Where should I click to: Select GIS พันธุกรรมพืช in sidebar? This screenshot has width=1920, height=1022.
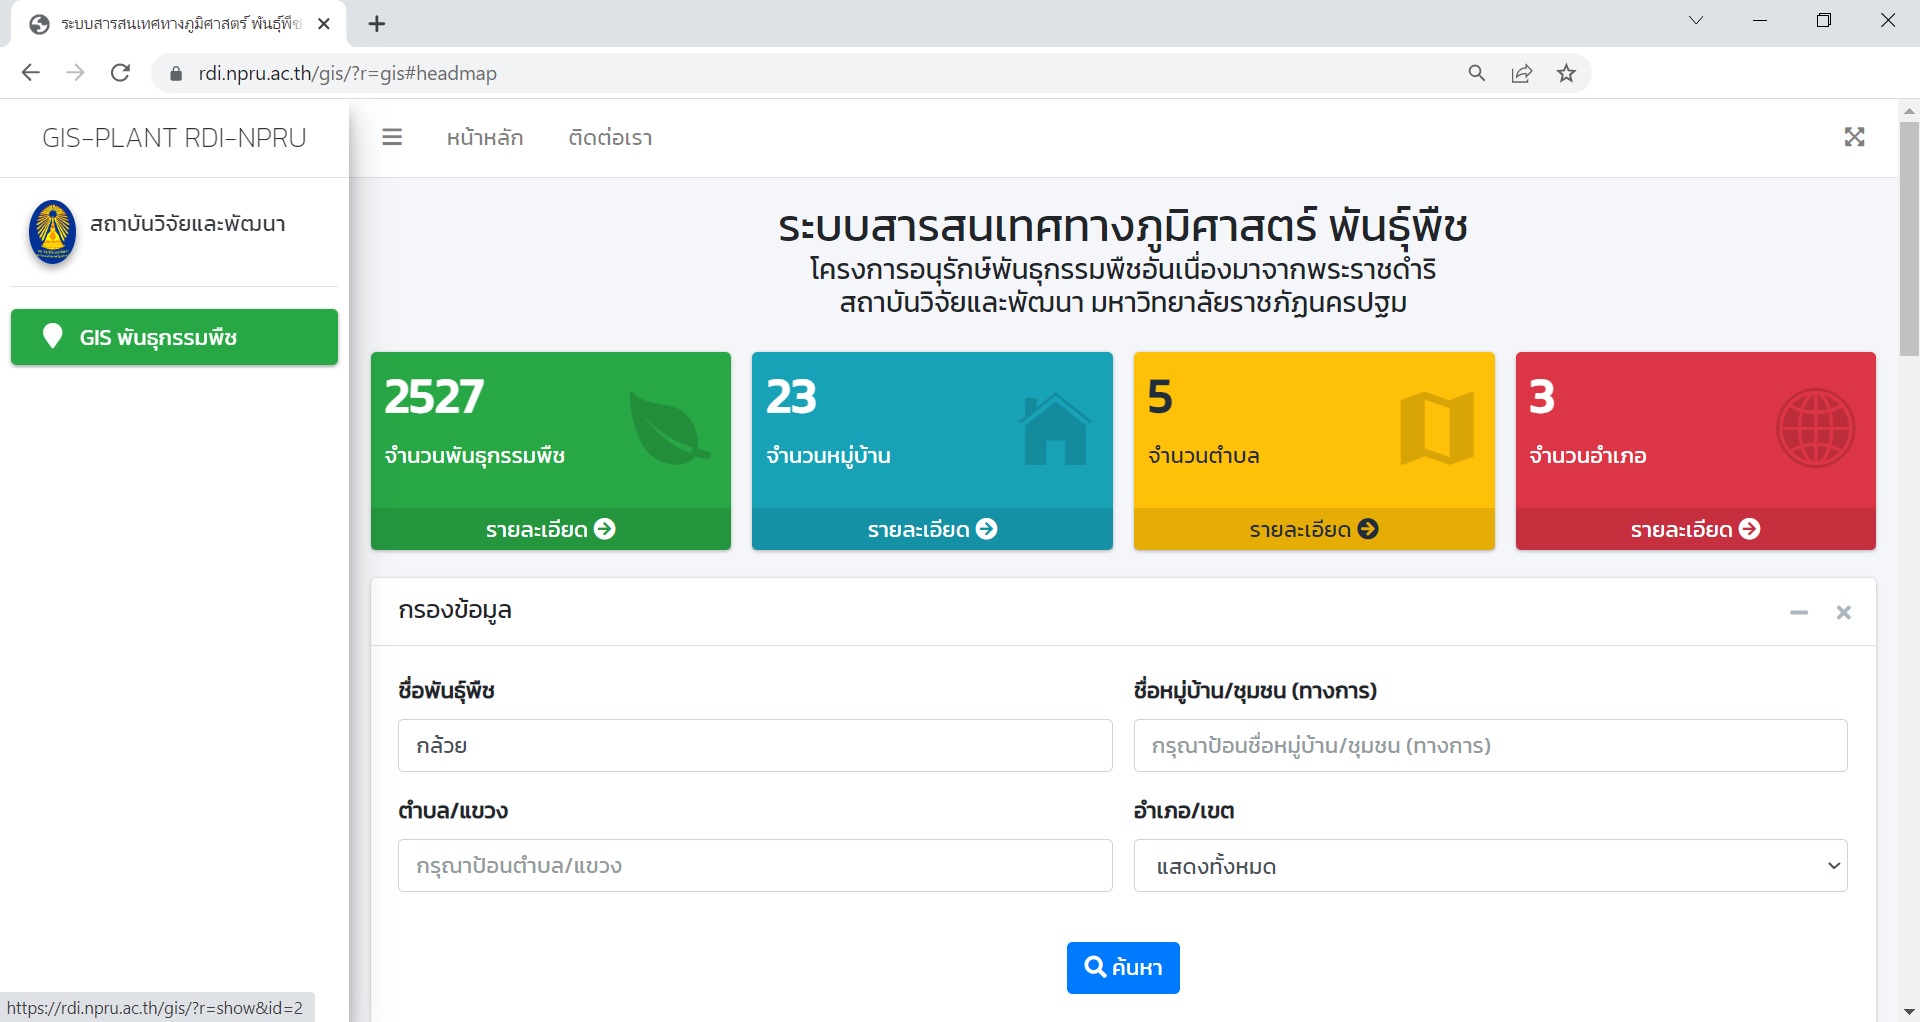tap(174, 337)
